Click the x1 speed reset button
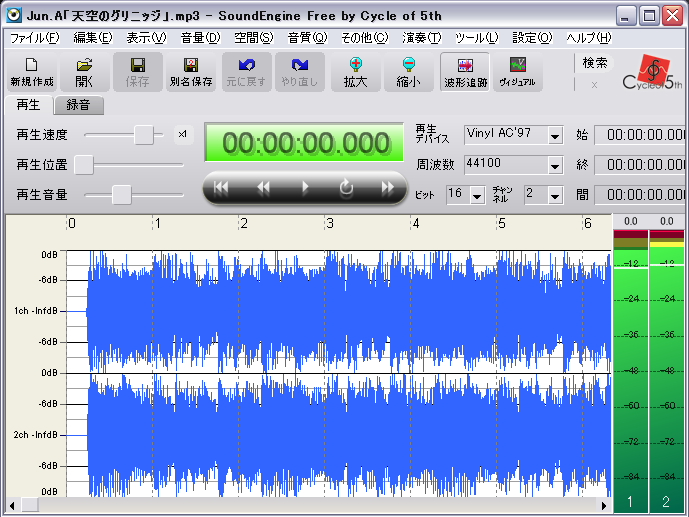689x517 pixels. 183,134
